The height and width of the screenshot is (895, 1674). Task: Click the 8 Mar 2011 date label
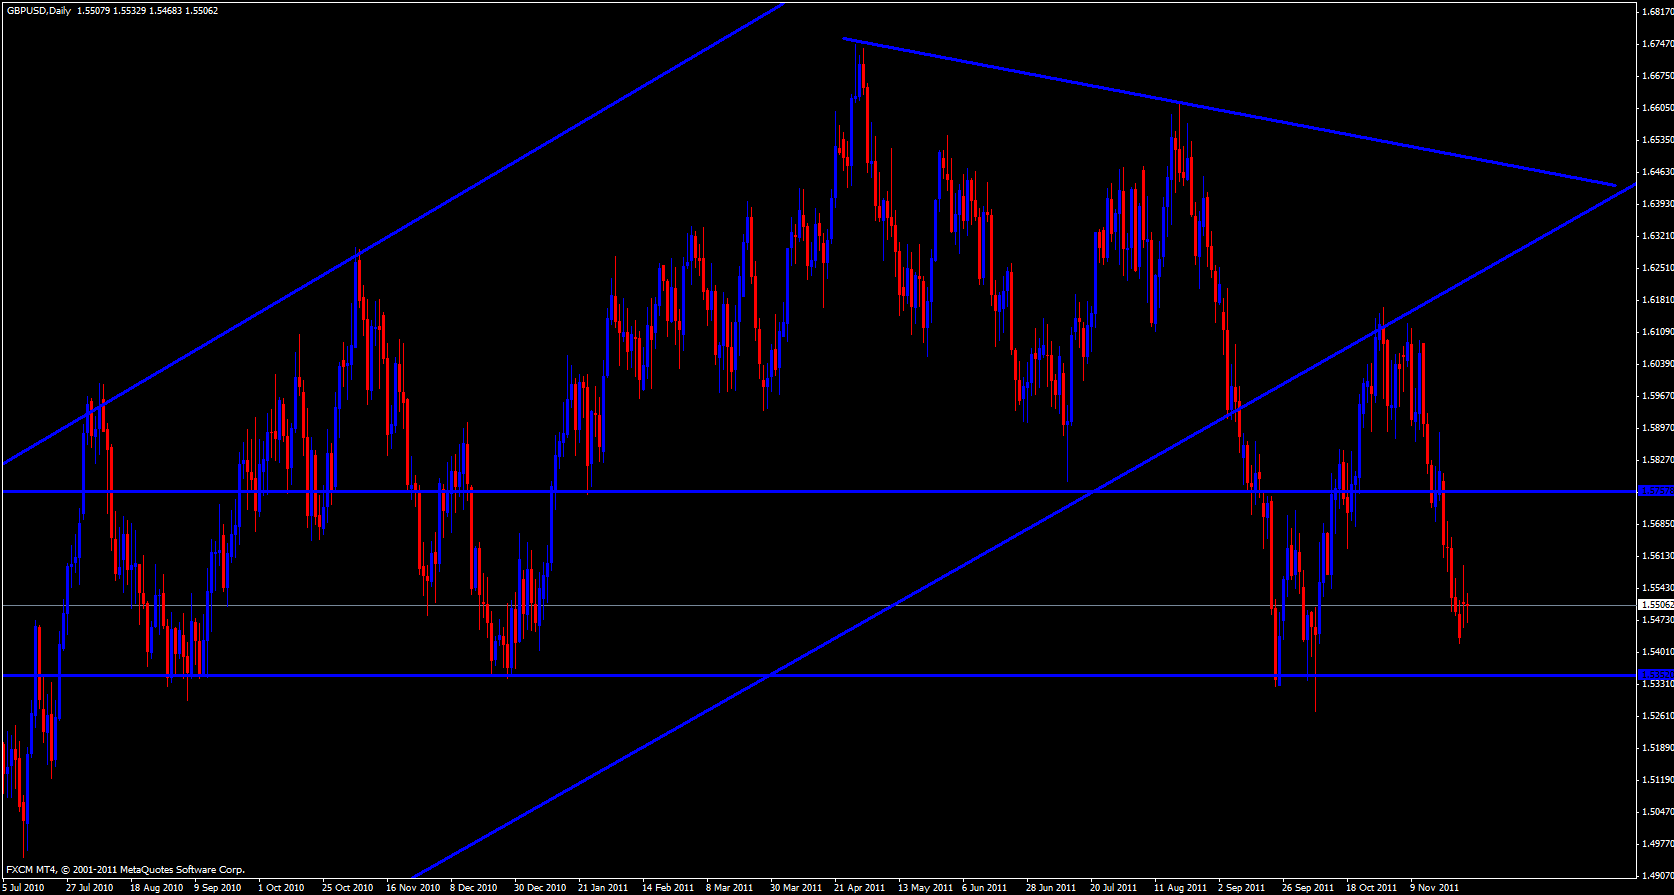click(729, 888)
